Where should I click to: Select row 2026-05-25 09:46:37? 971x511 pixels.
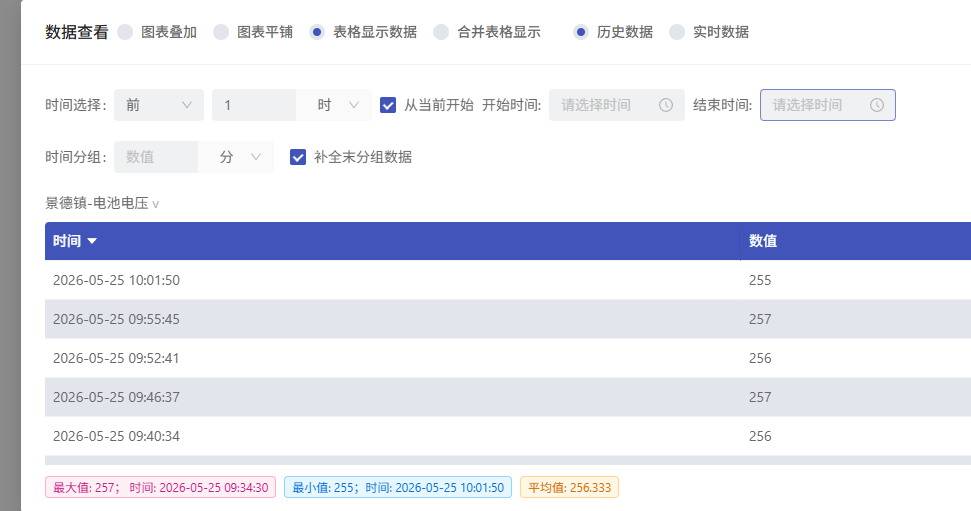click(508, 397)
